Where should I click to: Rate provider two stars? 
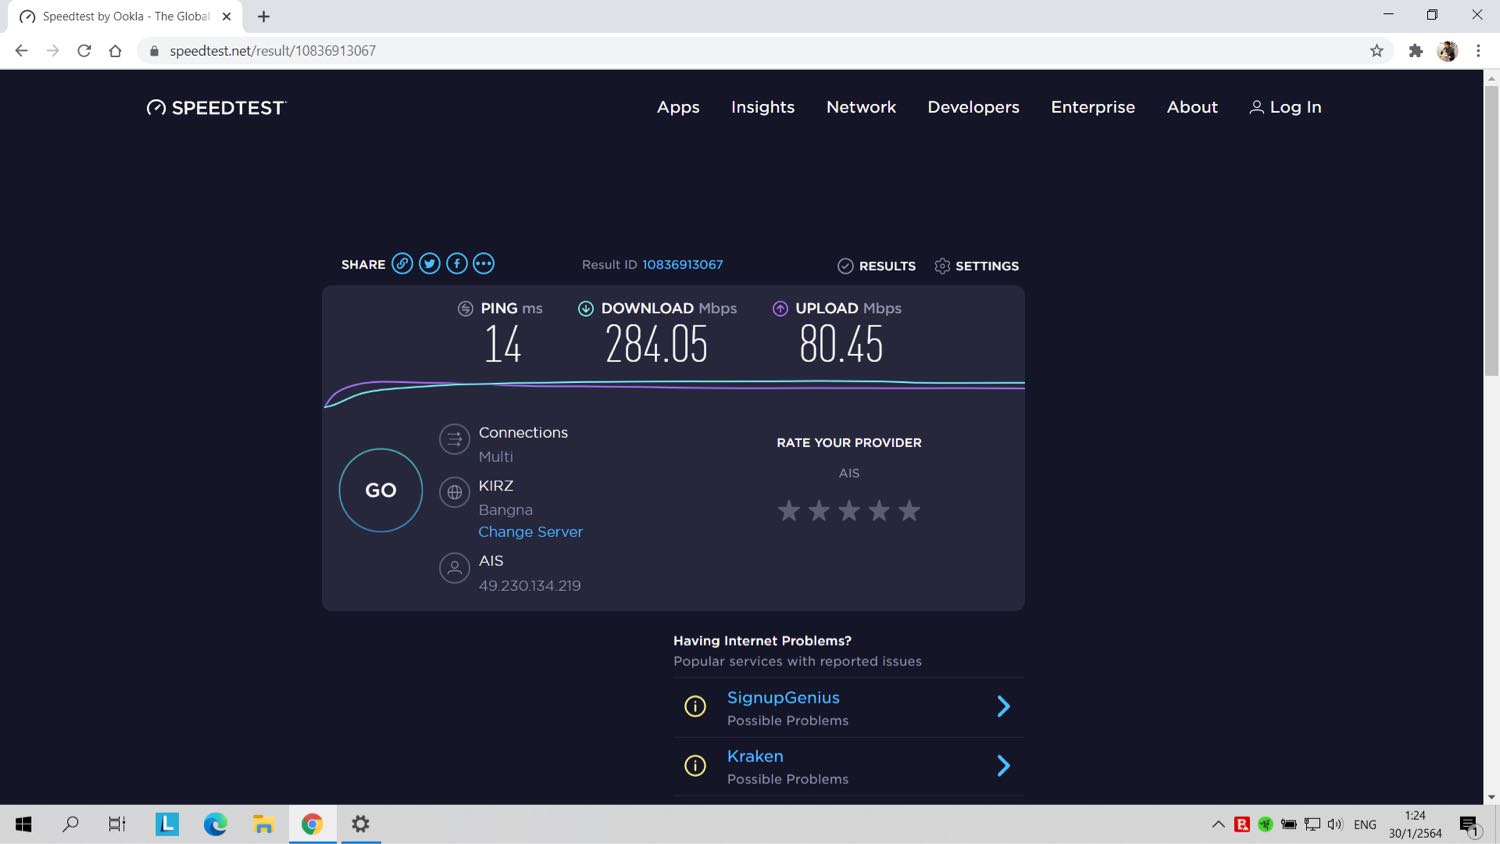(x=819, y=511)
